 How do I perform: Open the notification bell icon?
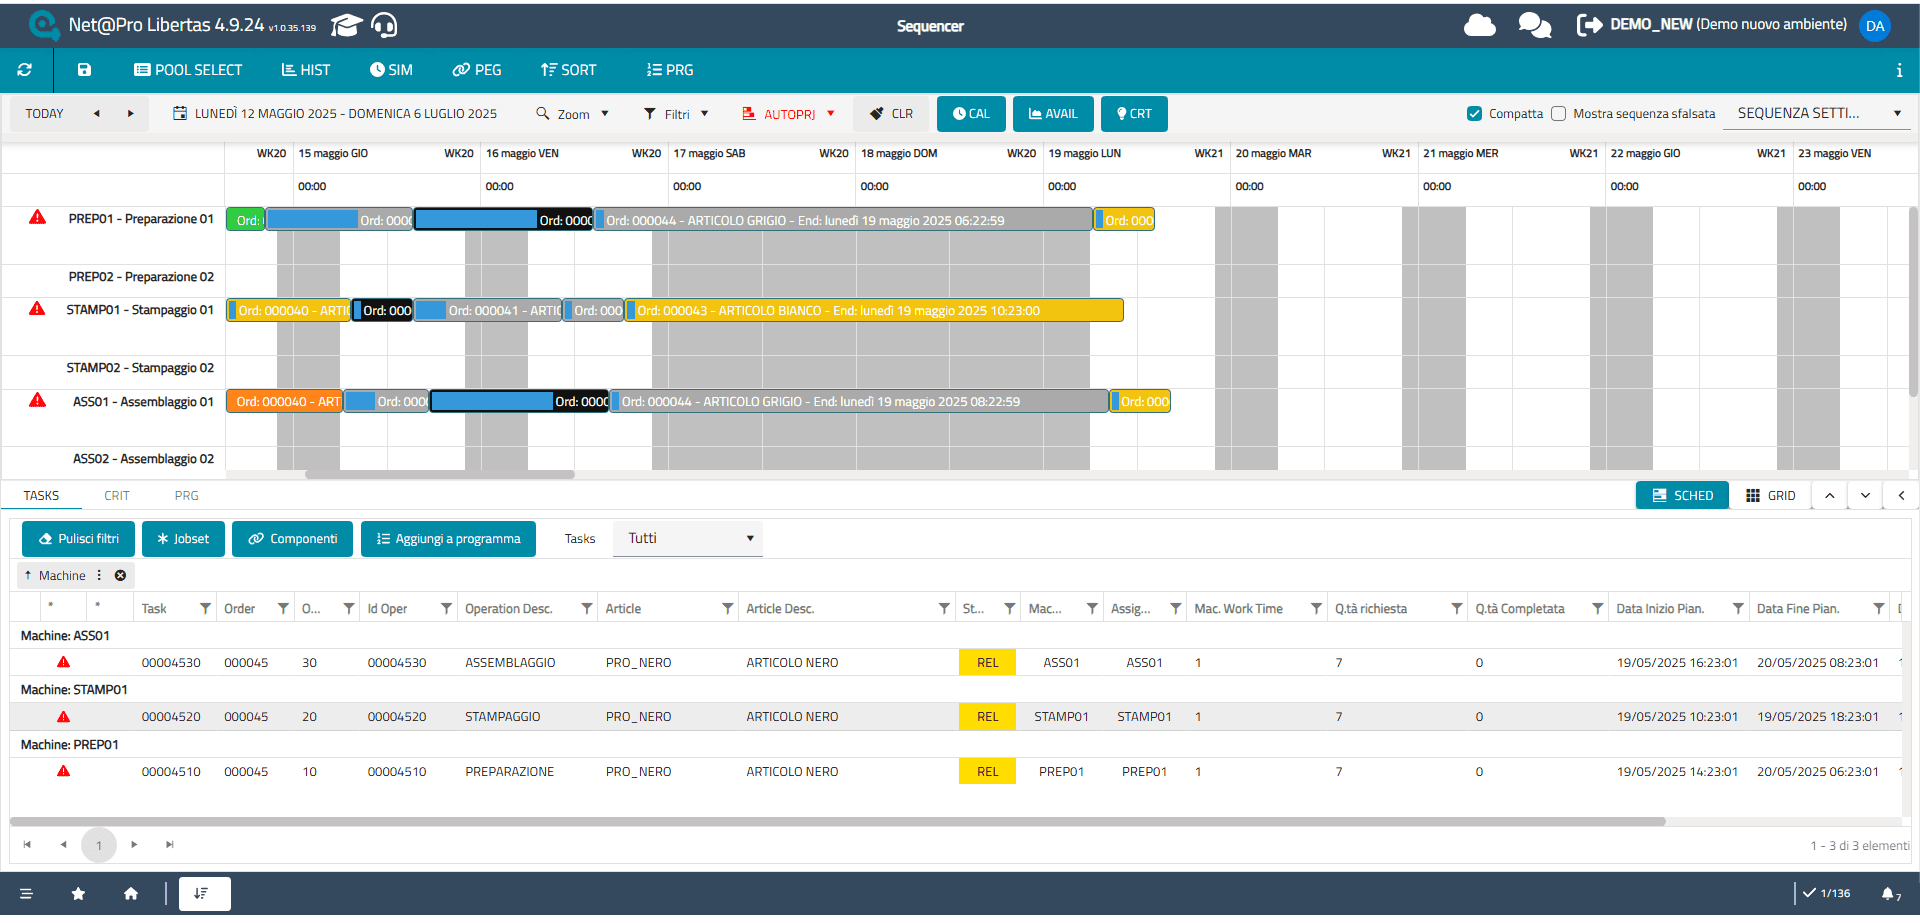[1888, 894]
